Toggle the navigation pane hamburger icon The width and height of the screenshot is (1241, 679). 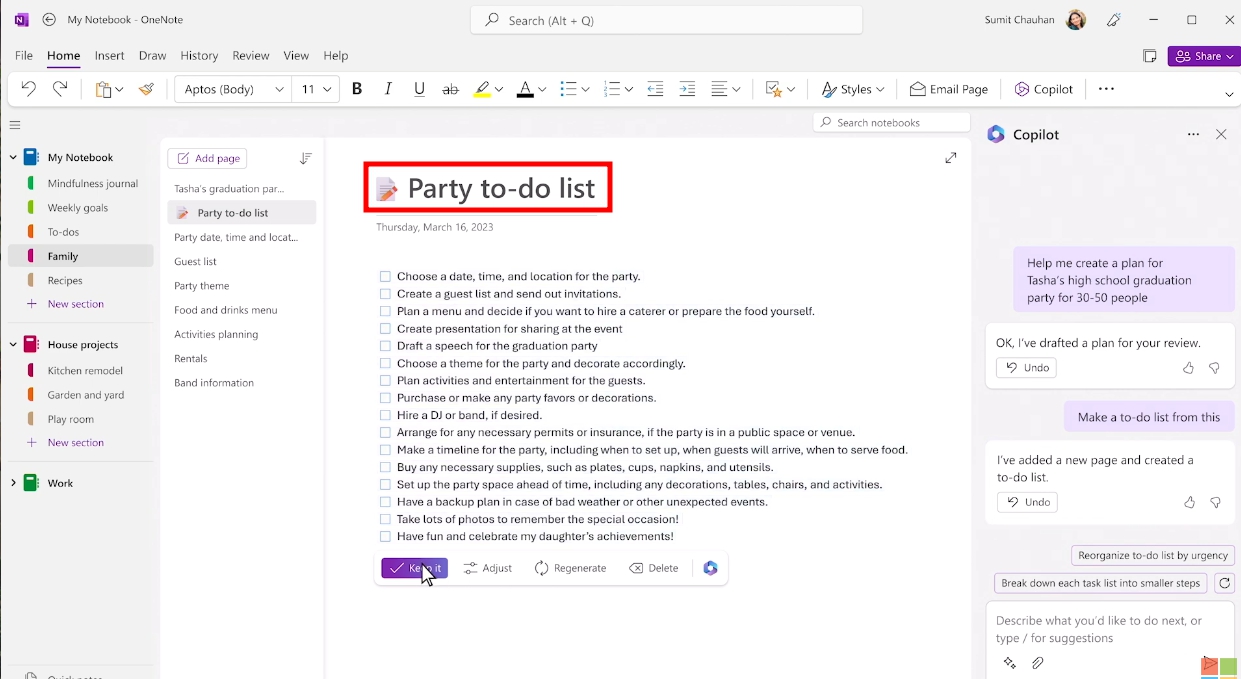coord(14,125)
